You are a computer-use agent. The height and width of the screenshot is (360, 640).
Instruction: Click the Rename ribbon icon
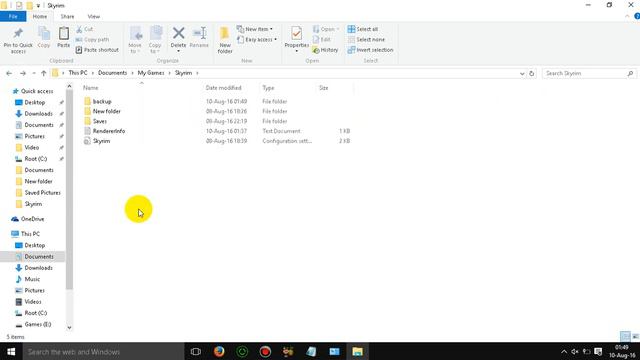point(199,38)
